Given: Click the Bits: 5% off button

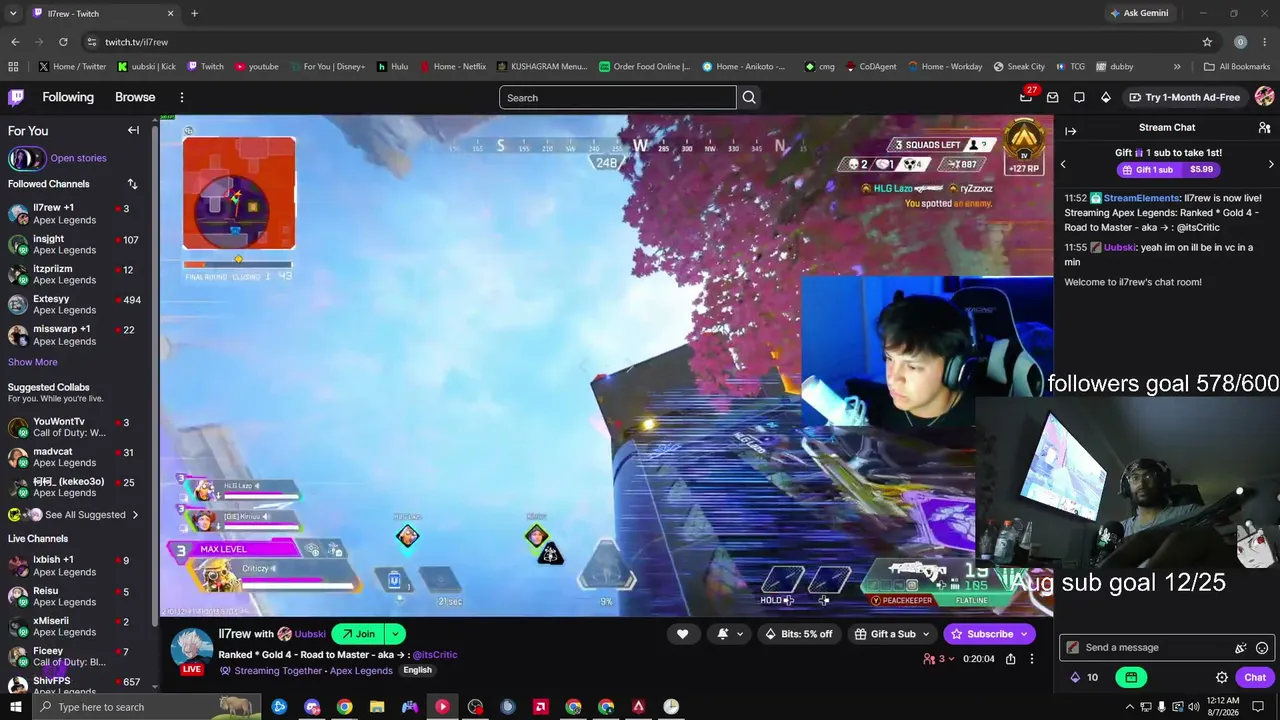Looking at the screenshot, I should pyautogui.click(x=799, y=634).
